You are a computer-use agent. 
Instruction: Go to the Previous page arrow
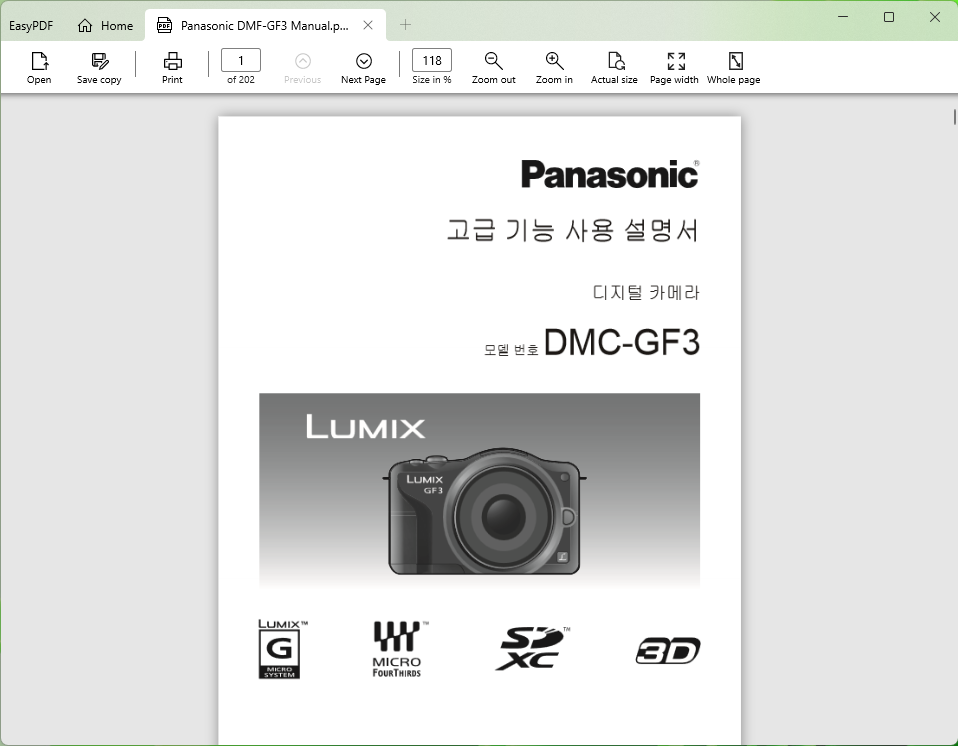click(x=303, y=61)
